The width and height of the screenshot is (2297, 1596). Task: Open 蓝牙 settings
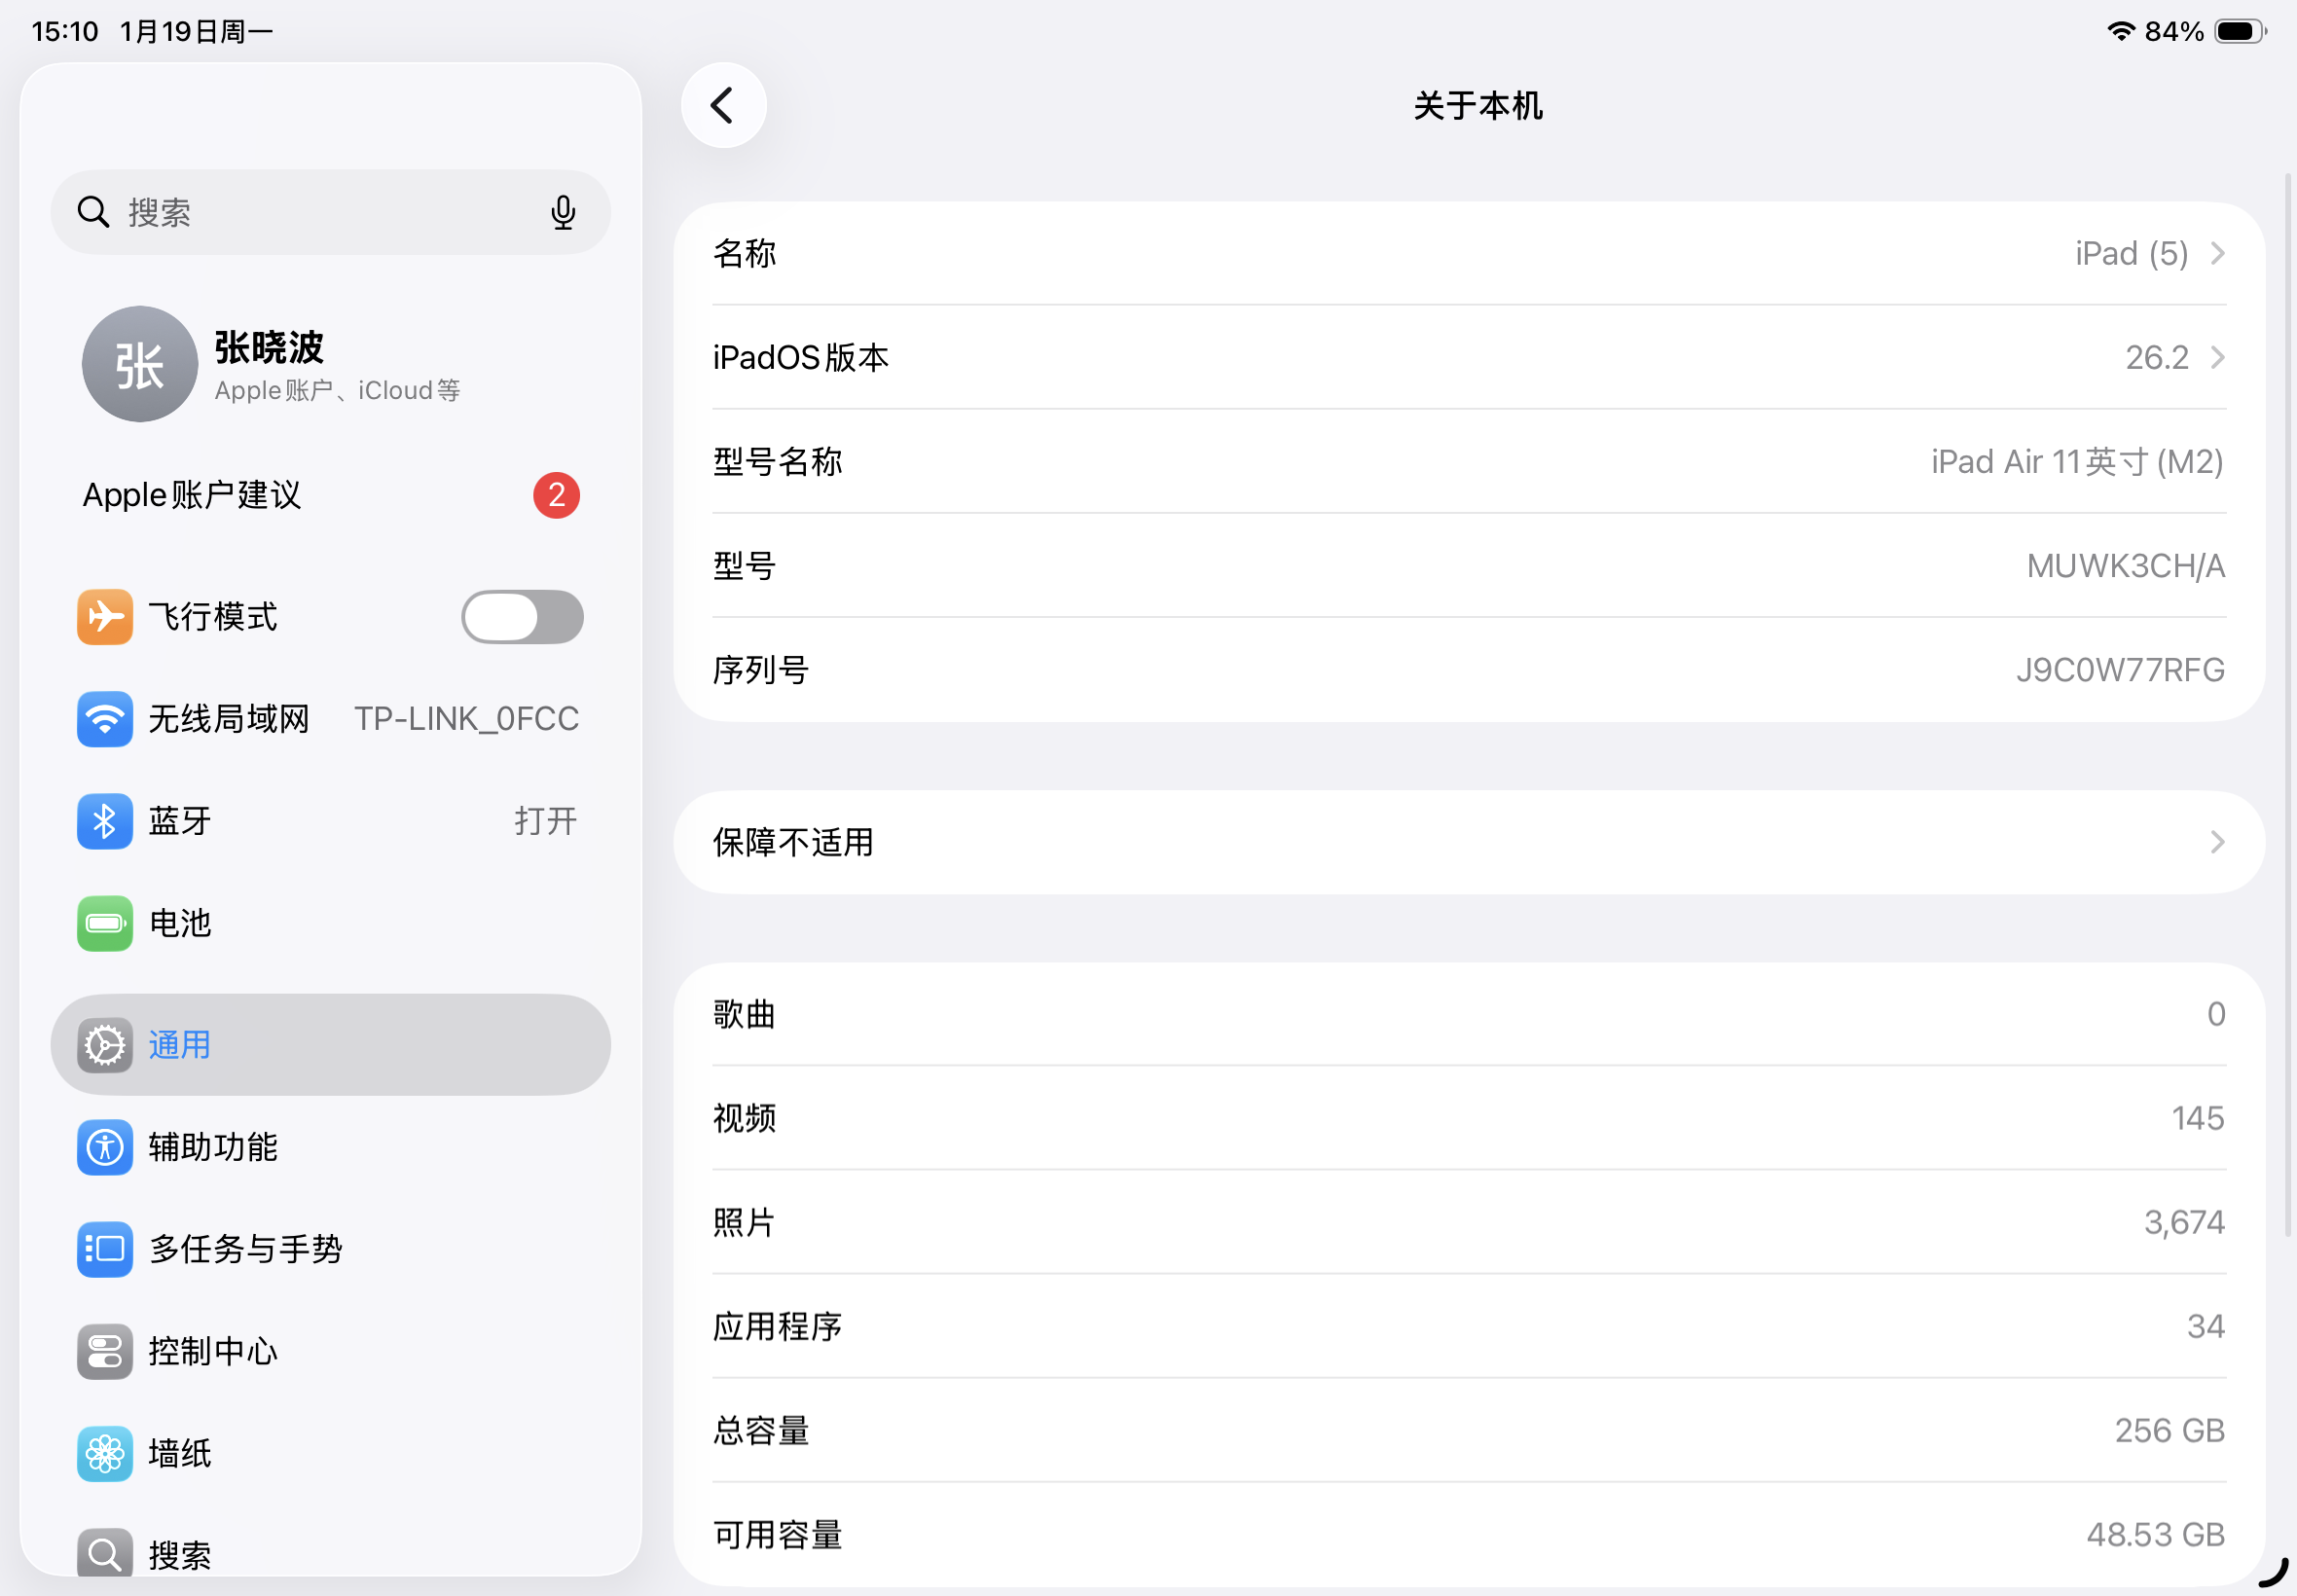331,821
